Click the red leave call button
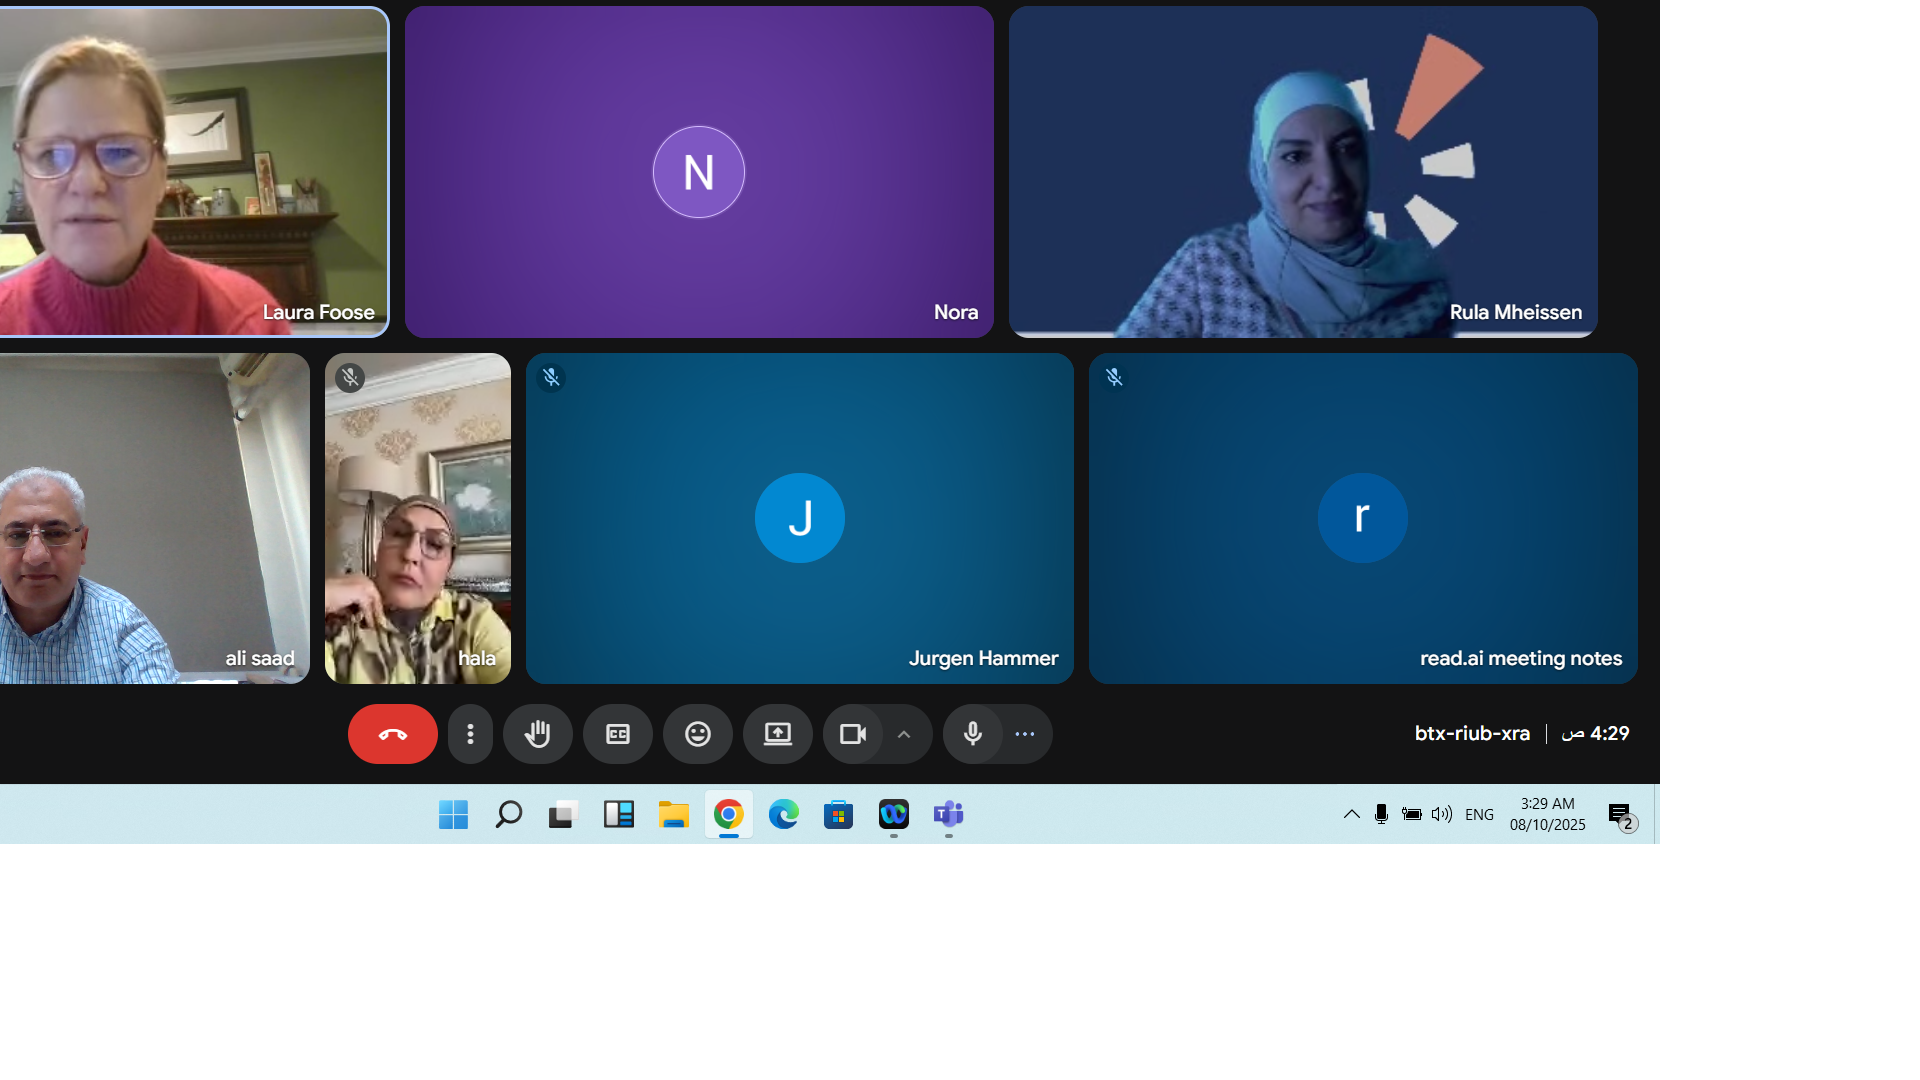 392,734
